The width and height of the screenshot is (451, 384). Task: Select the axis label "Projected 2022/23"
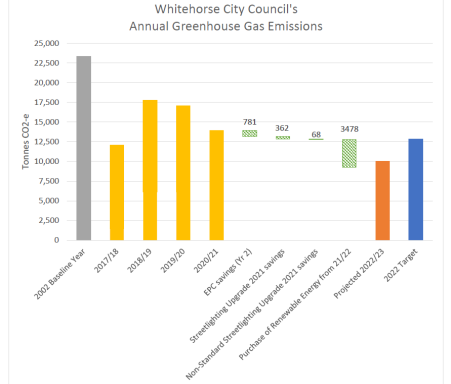(x=359, y=274)
